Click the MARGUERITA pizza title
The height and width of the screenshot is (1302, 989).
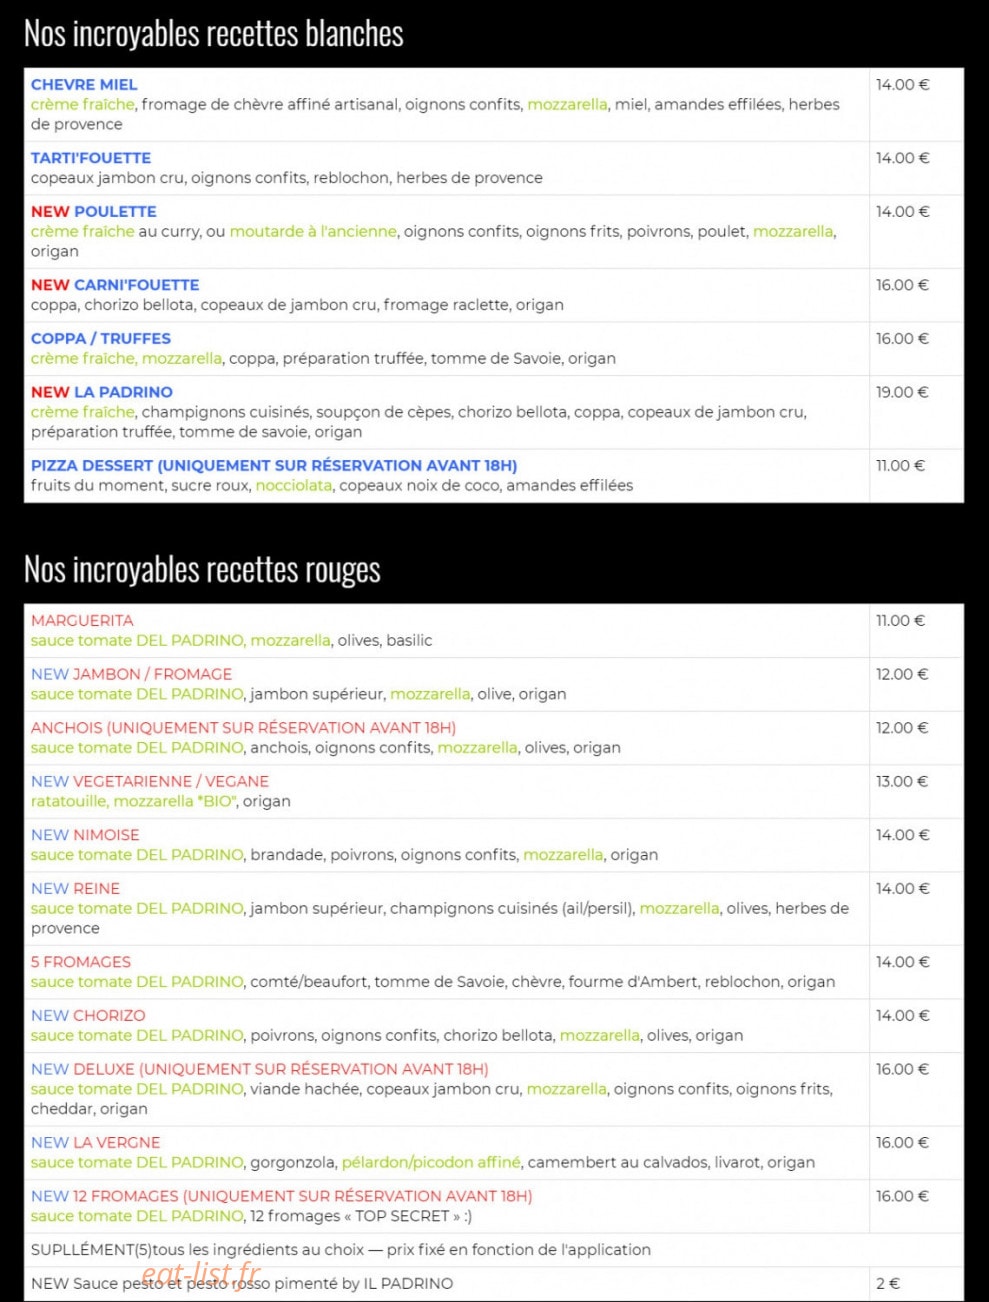82,621
